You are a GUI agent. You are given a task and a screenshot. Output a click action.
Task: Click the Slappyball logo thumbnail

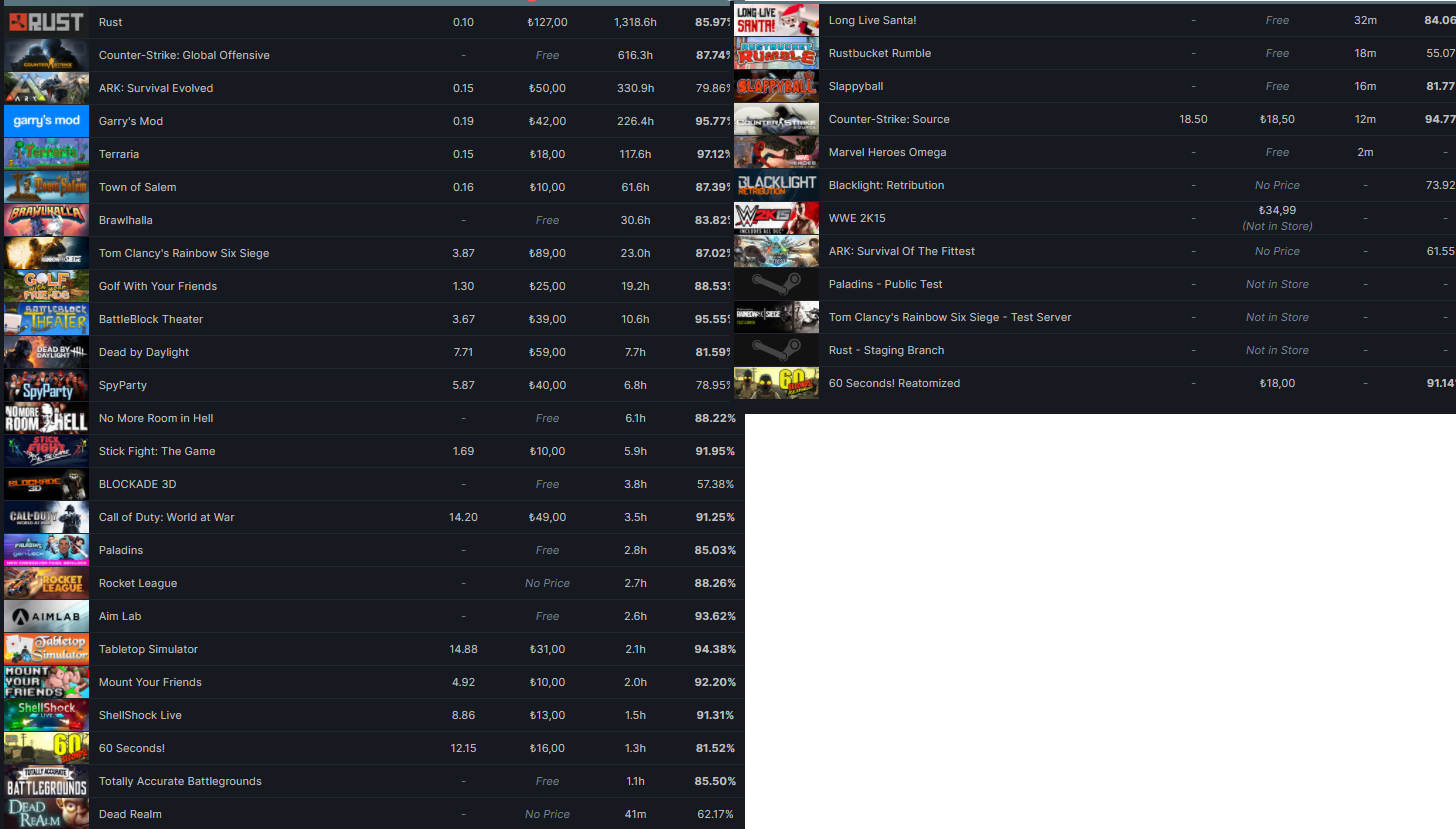point(776,86)
